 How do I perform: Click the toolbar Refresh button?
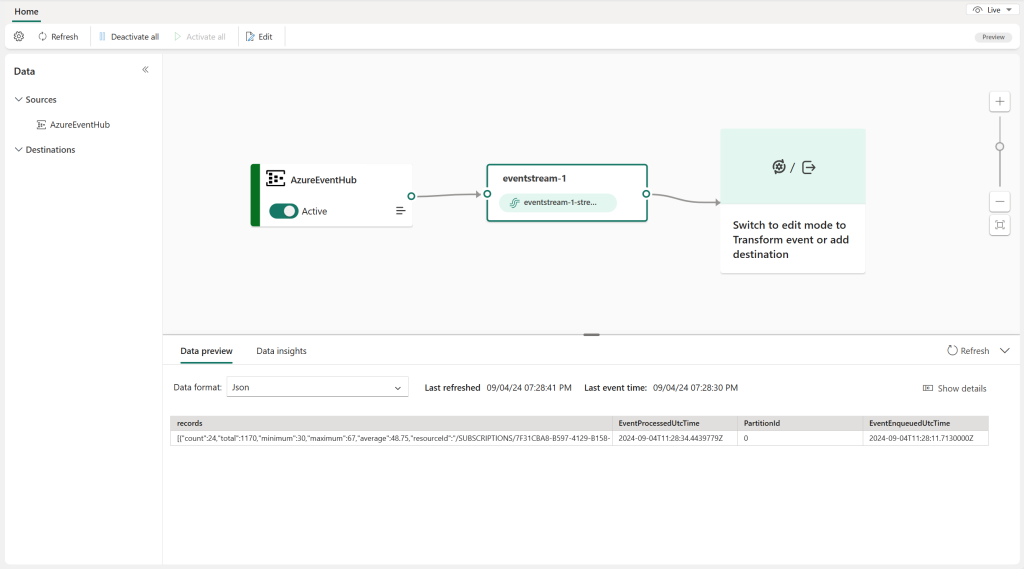coord(58,37)
